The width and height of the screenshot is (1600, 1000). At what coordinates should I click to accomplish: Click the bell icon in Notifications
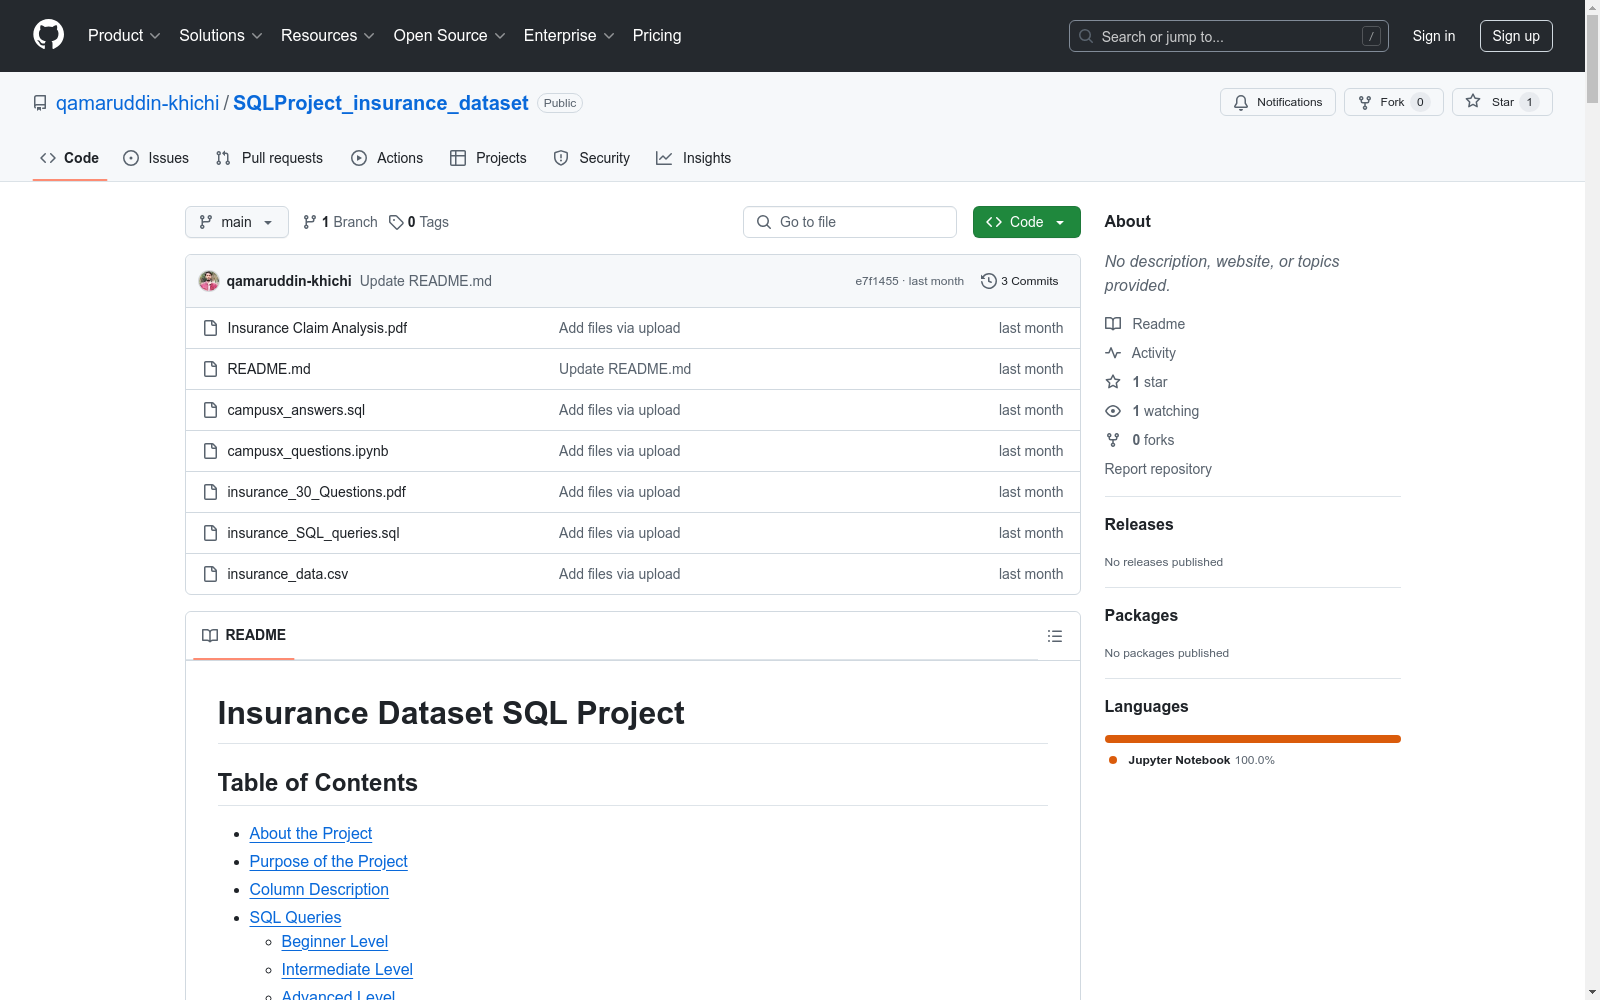click(x=1241, y=102)
